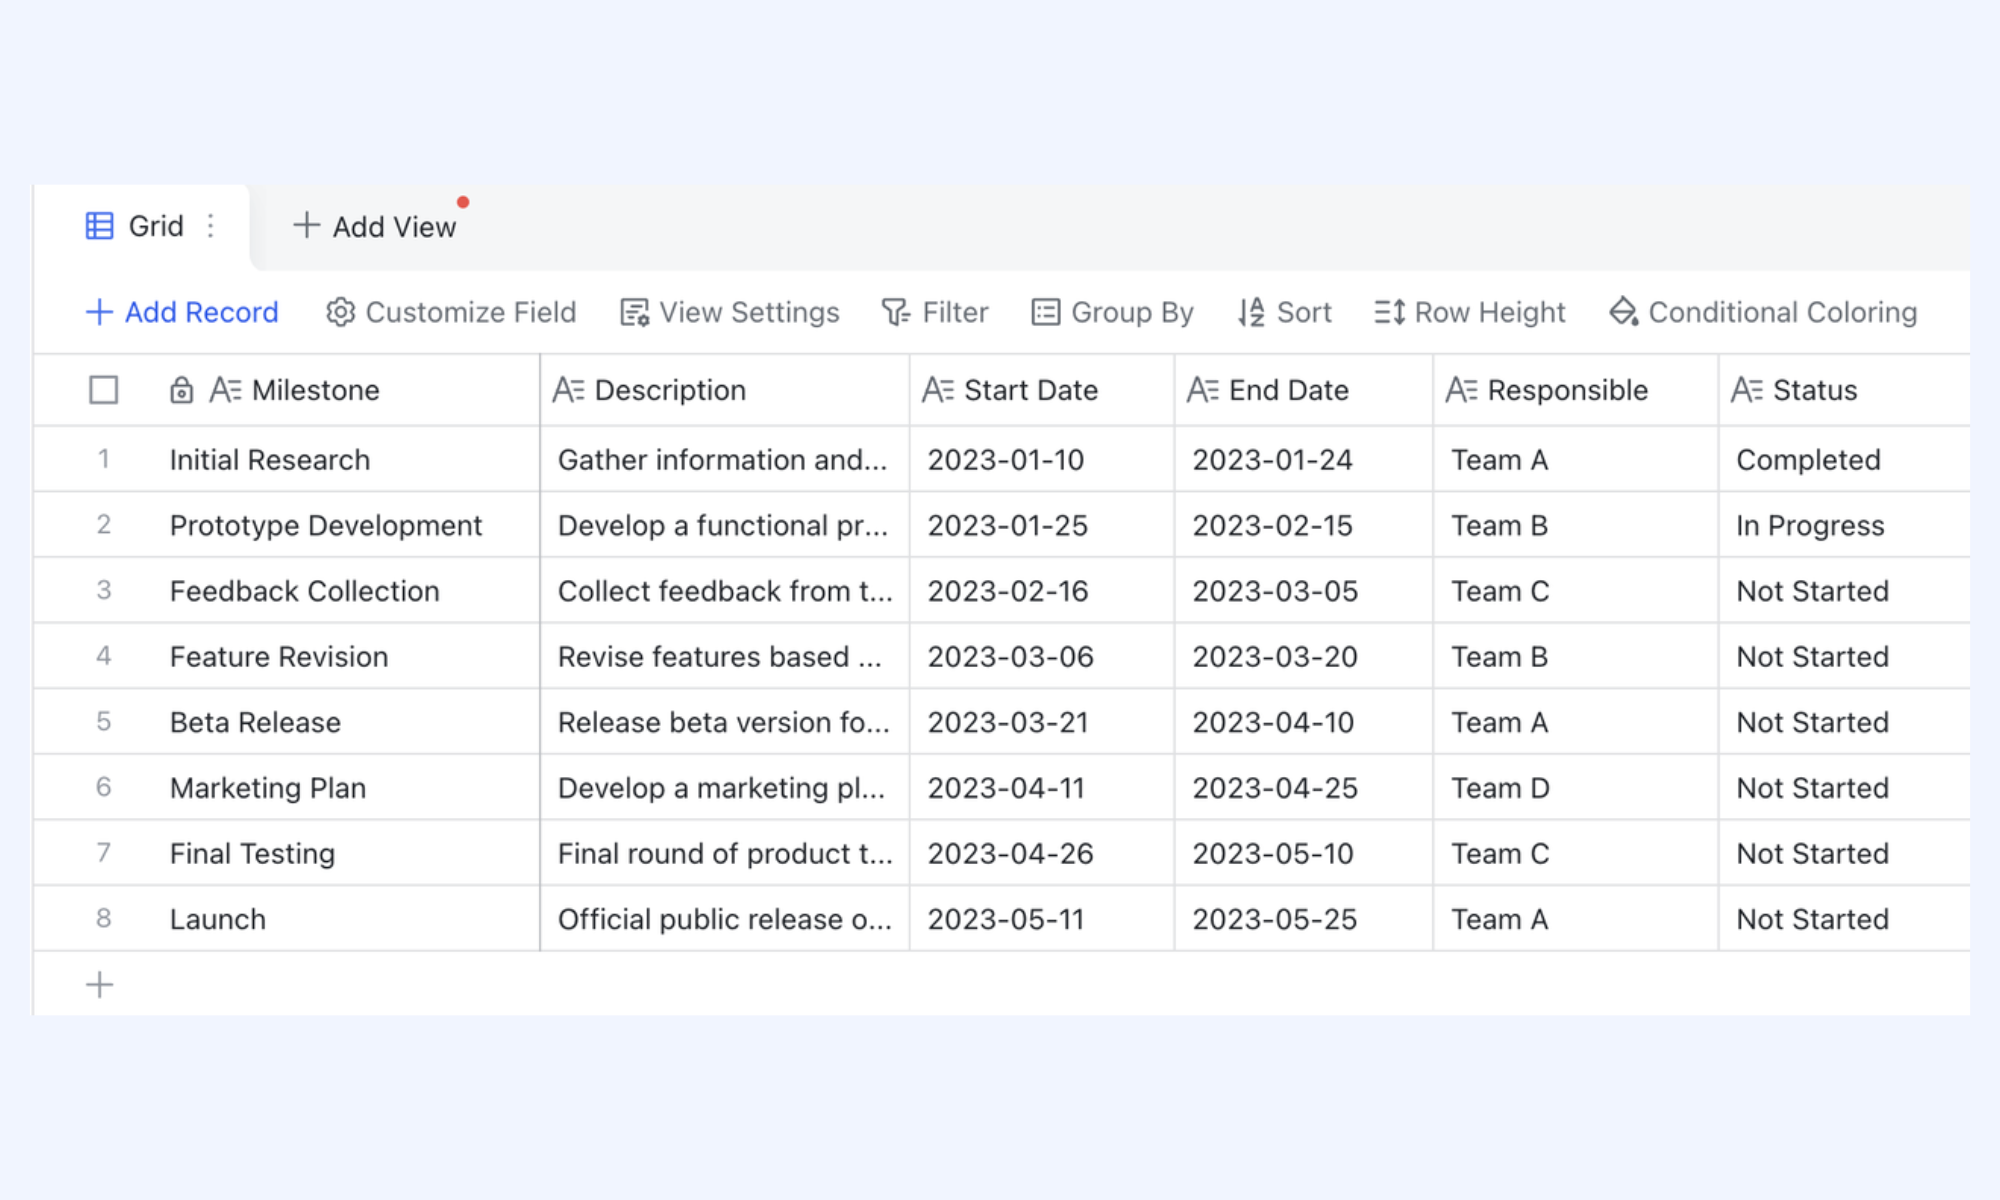Open View Settings
The width and height of the screenshot is (2000, 1200).
pyautogui.click(x=730, y=312)
